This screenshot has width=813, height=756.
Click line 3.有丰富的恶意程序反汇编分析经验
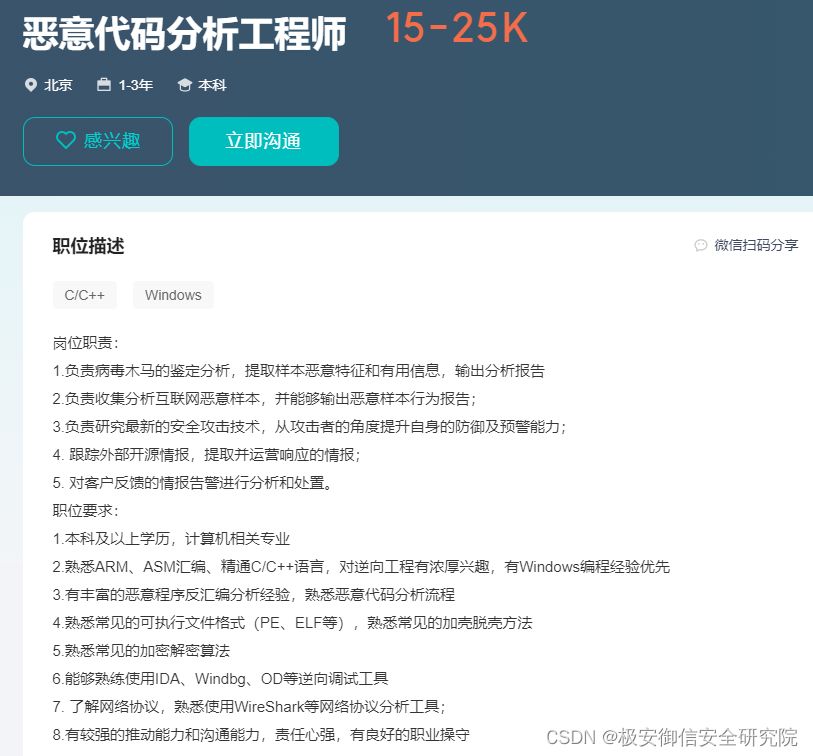[254, 595]
